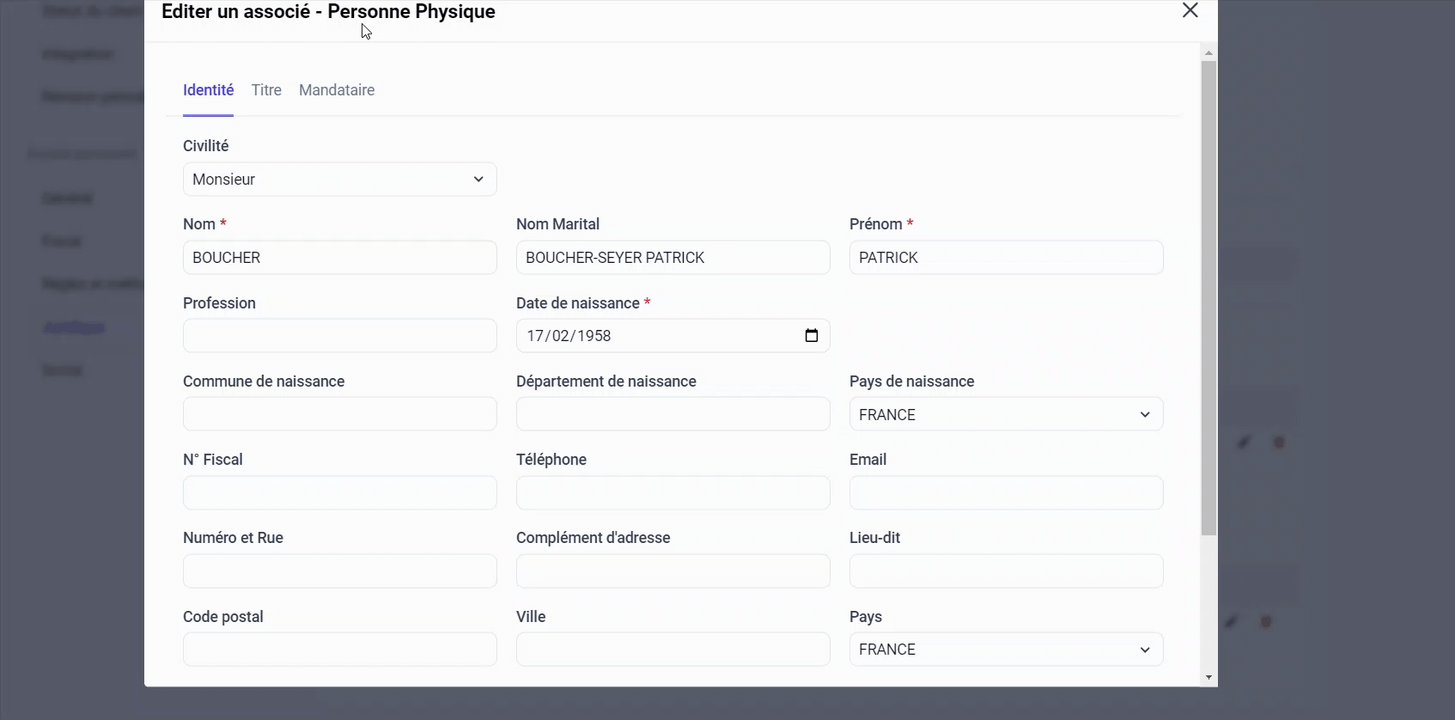Screen dimensions: 1455x720
Task: Click the Nom field containing BOUCHER
Action: click(340, 258)
